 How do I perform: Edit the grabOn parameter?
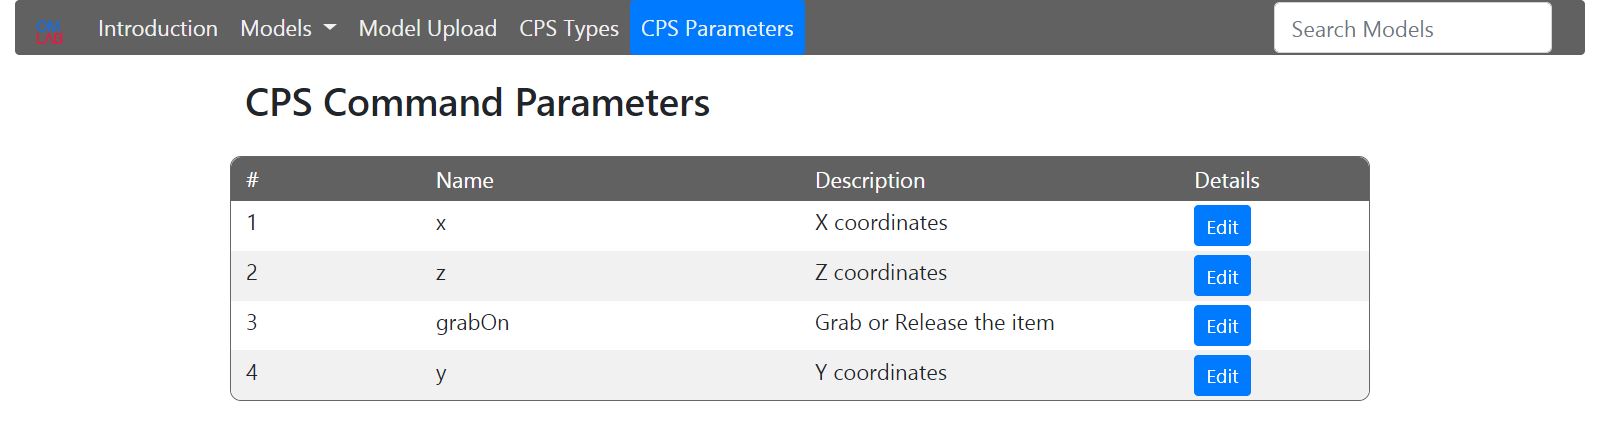1222,326
